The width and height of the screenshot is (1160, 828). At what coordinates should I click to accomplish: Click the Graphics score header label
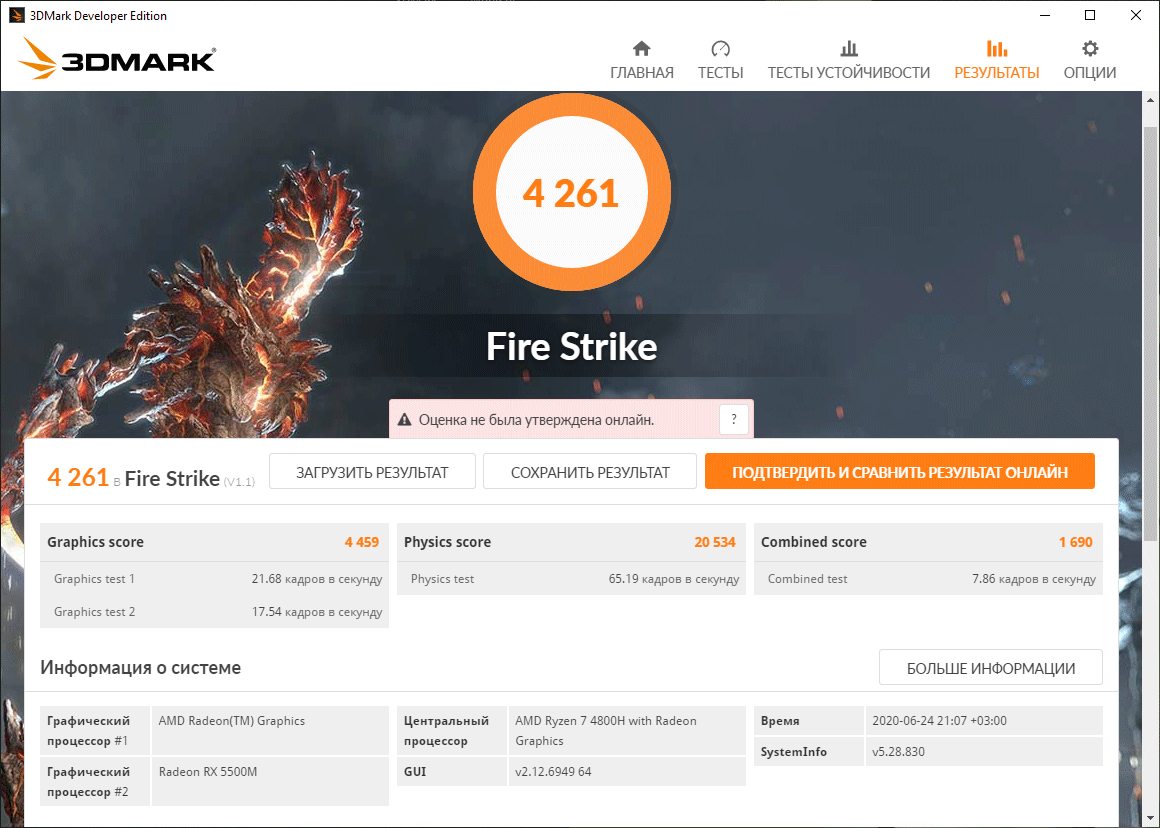click(x=95, y=542)
